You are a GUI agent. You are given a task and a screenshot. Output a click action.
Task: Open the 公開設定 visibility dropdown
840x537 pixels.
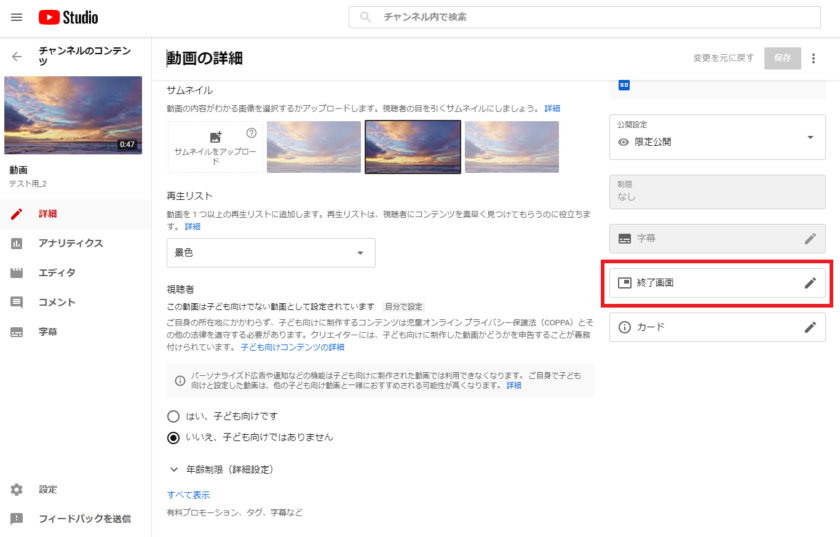coord(717,136)
